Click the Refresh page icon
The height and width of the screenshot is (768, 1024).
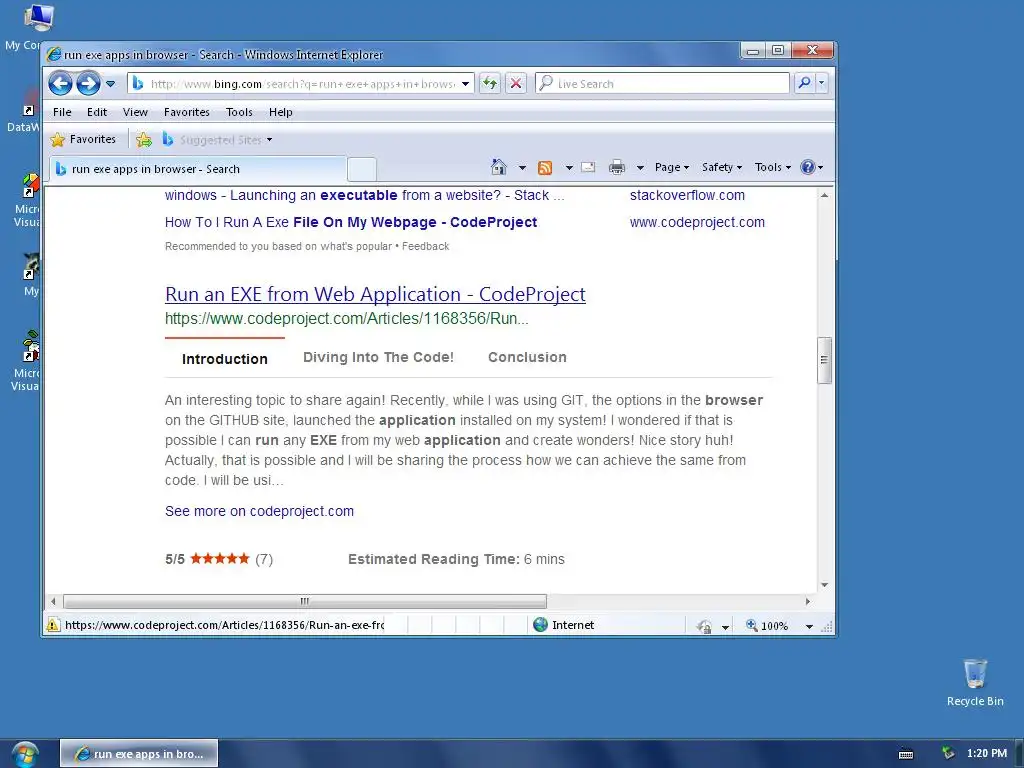[x=489, y=84]
